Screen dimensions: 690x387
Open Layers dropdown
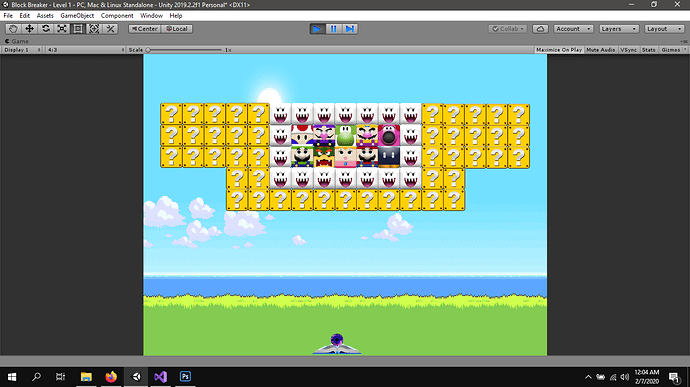pyautogui.click(x=619, y=29)
